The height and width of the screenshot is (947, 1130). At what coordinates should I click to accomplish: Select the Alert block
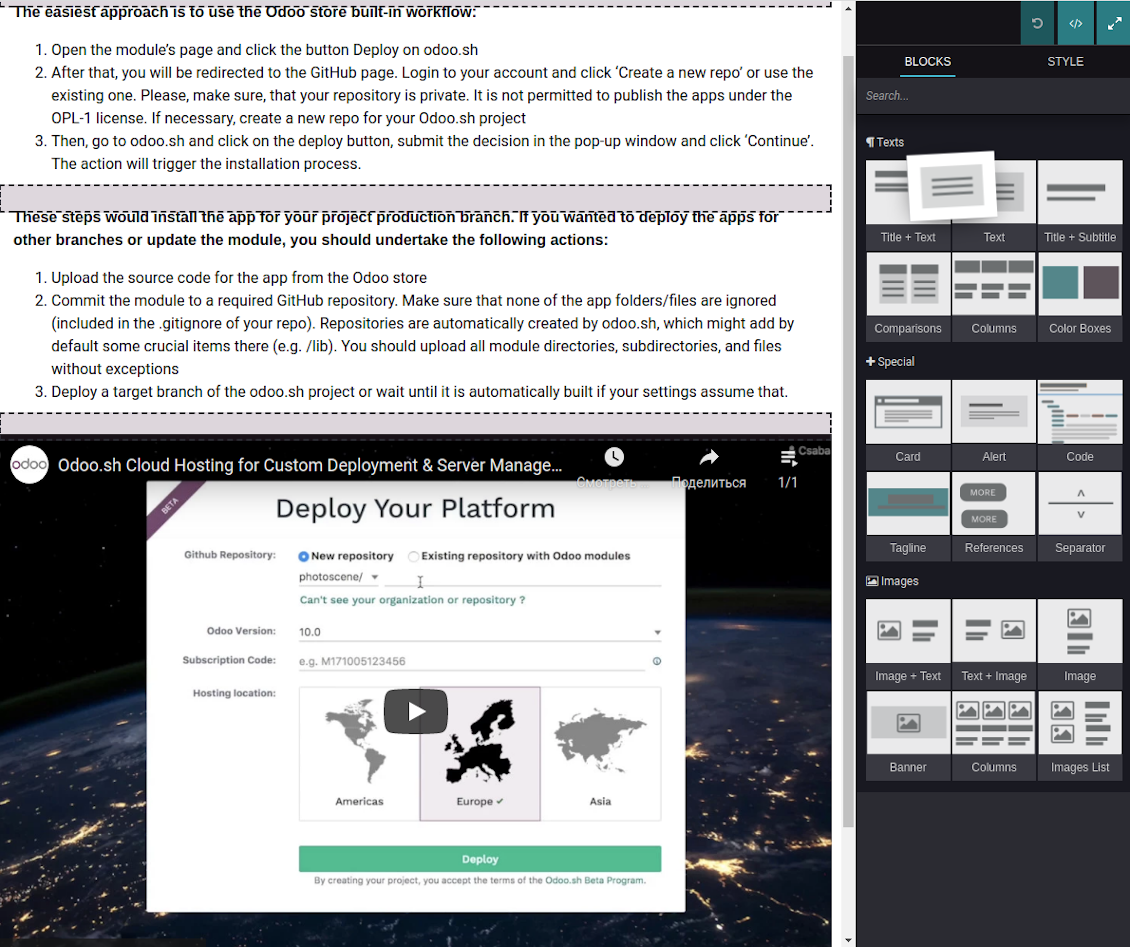click(994, 424)
